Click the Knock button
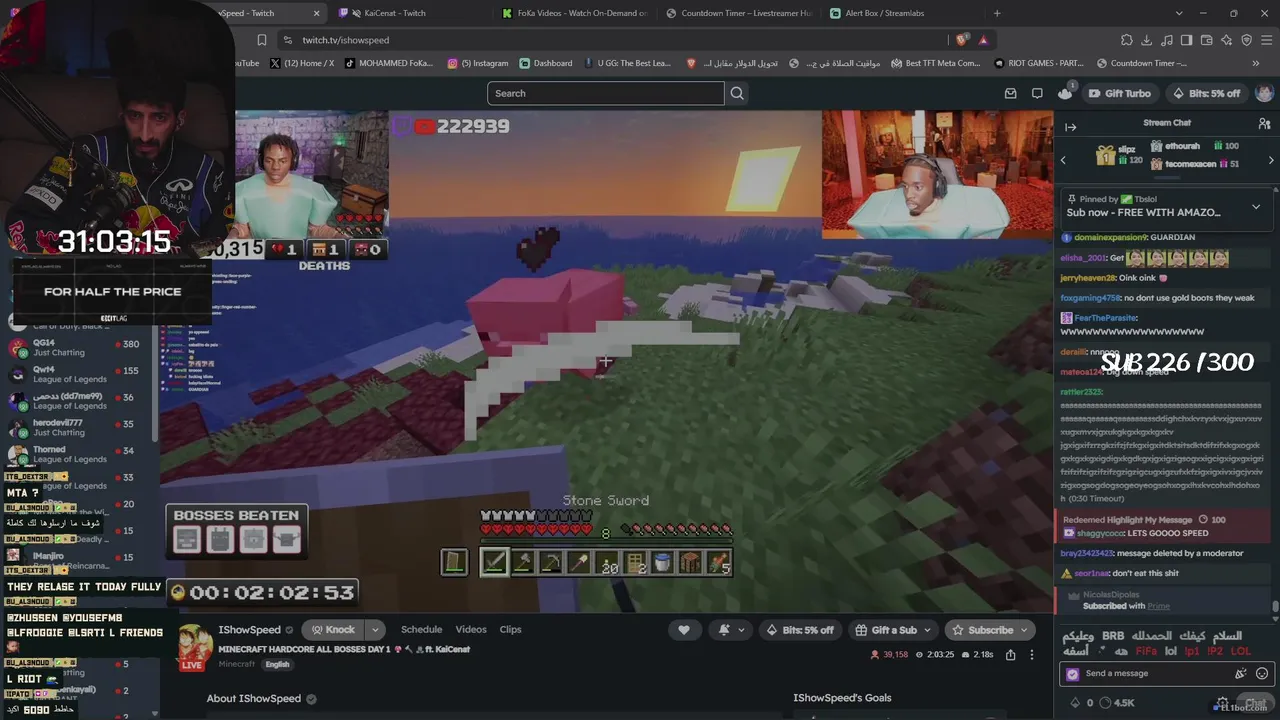 (x=333, y=630)
